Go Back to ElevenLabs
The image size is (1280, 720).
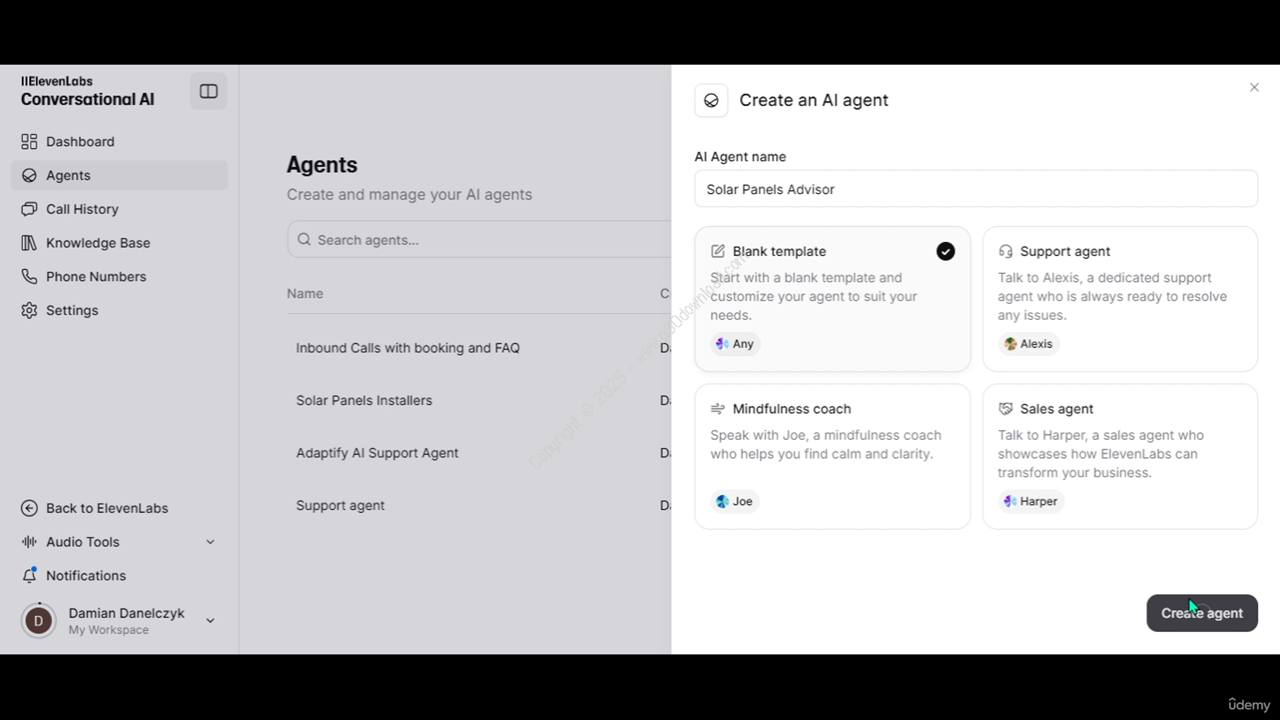pyautogui.click(x=120, y=508)
